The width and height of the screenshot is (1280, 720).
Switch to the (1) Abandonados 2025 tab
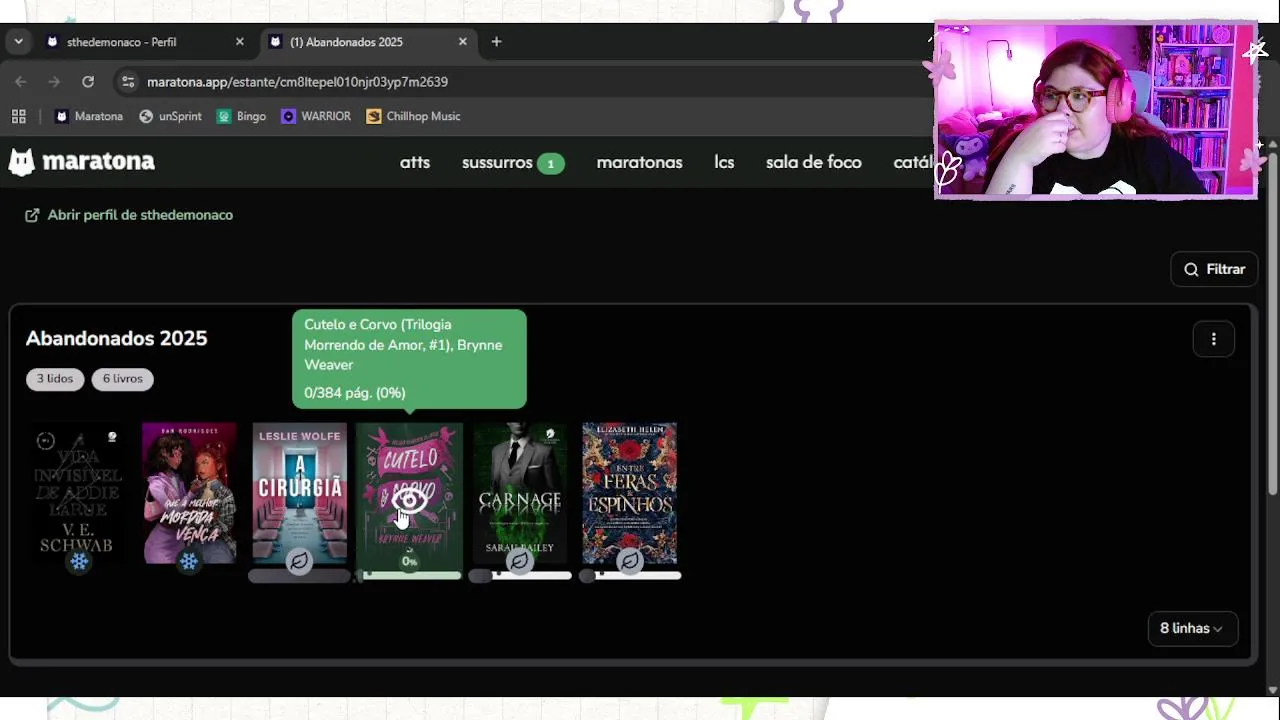tap(369, 42)
